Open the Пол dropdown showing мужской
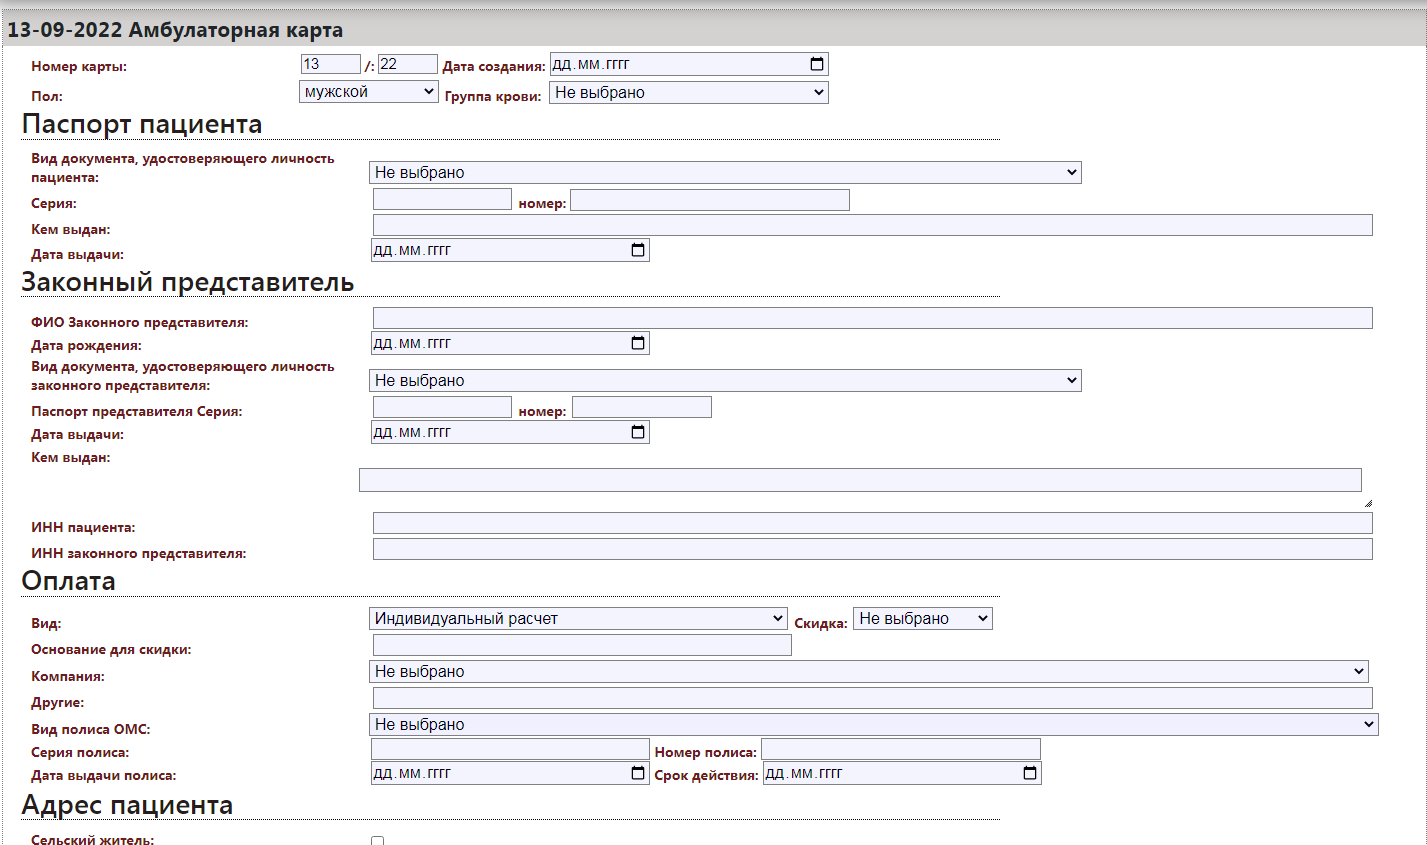Screen dimensions: 1427x845 coord(369,92)
